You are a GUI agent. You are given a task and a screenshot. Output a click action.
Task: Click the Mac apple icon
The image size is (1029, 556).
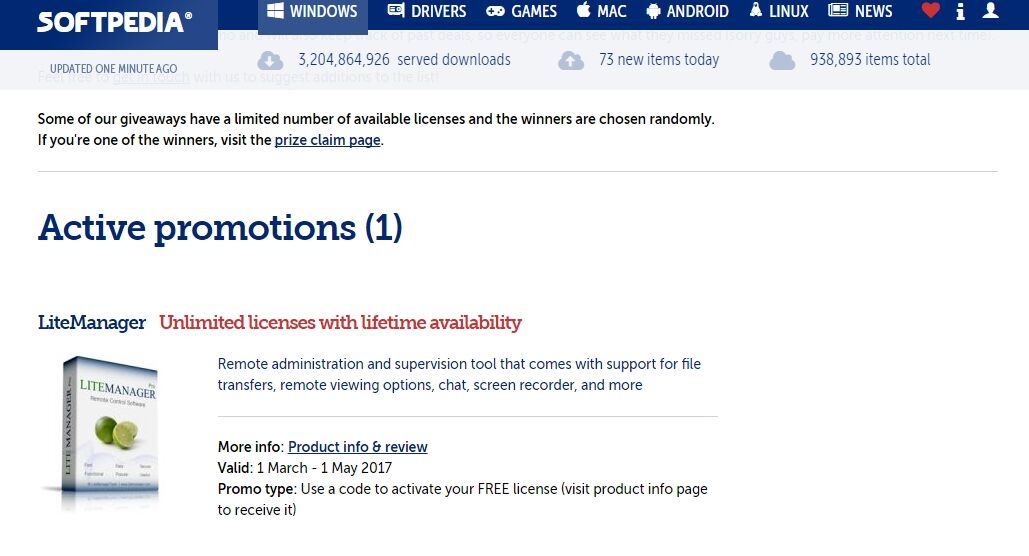click(x=583, y=10)
